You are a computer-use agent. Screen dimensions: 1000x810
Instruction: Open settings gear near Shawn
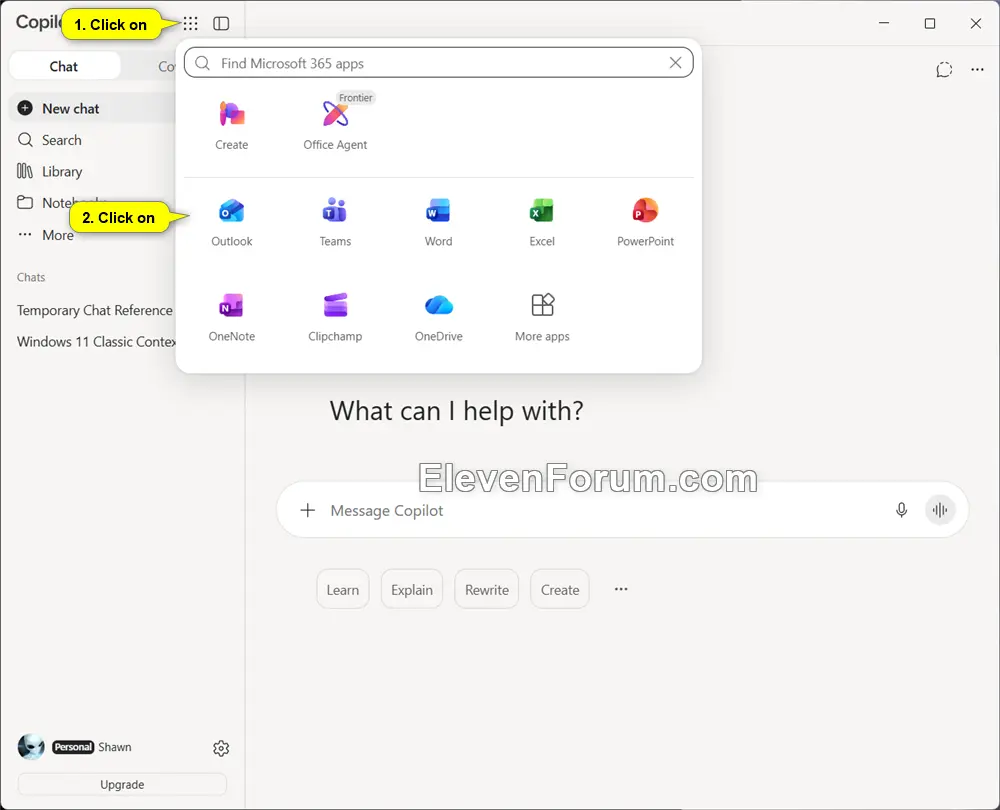coord(221,747)
